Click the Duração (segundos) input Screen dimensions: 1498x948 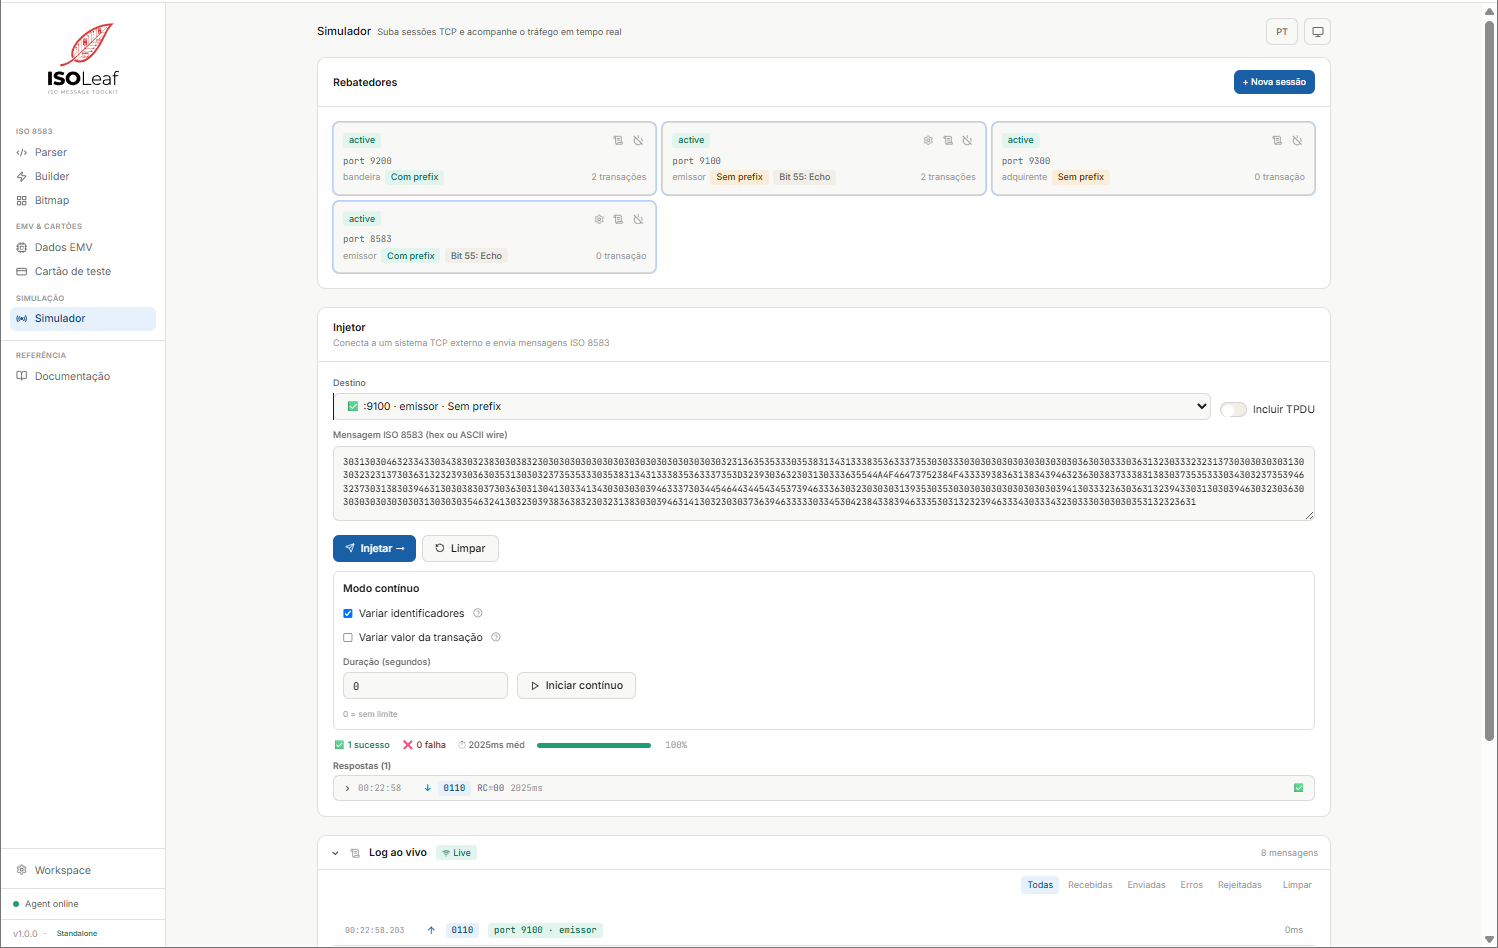[x=425, y=685]
